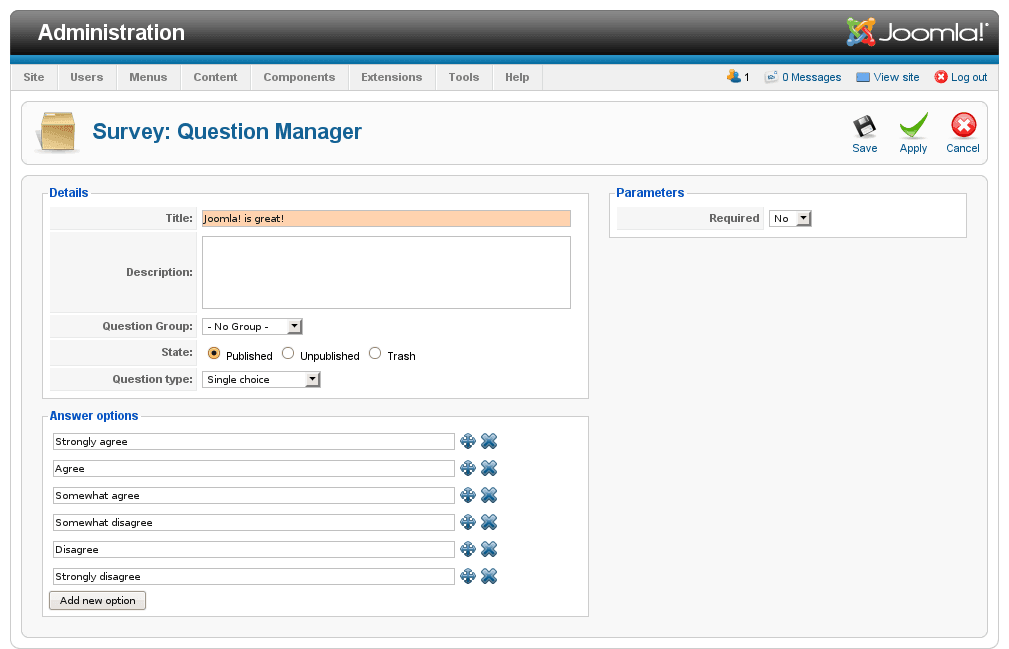The image size is (1009, 649).
Task: Click the Description text area
Action: (x=386, y=272)
